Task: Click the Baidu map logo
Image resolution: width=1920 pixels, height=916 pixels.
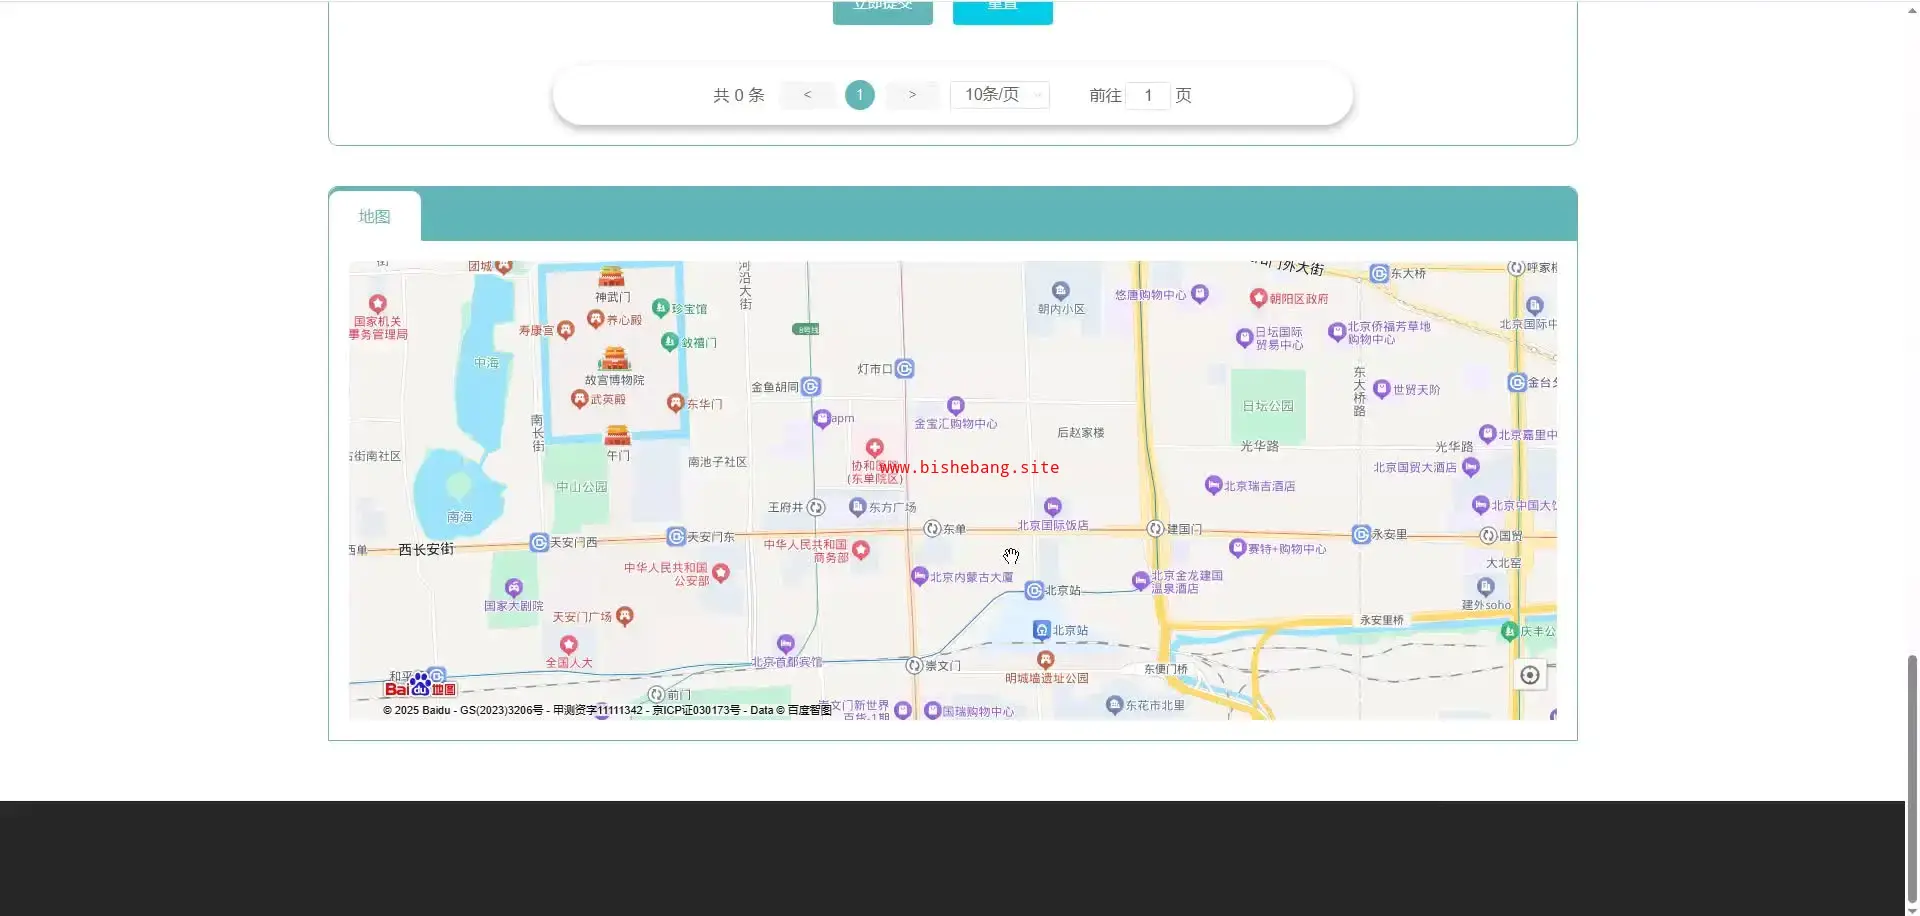Action: 420,686
